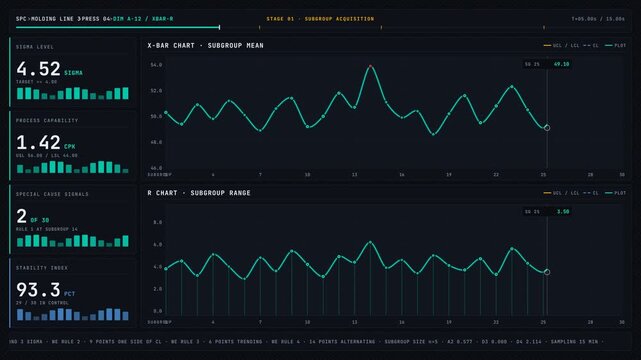Screen dimensions: 641x360
Task: Select the PROCESS CAPABILITY card
Action: [73, 146]
